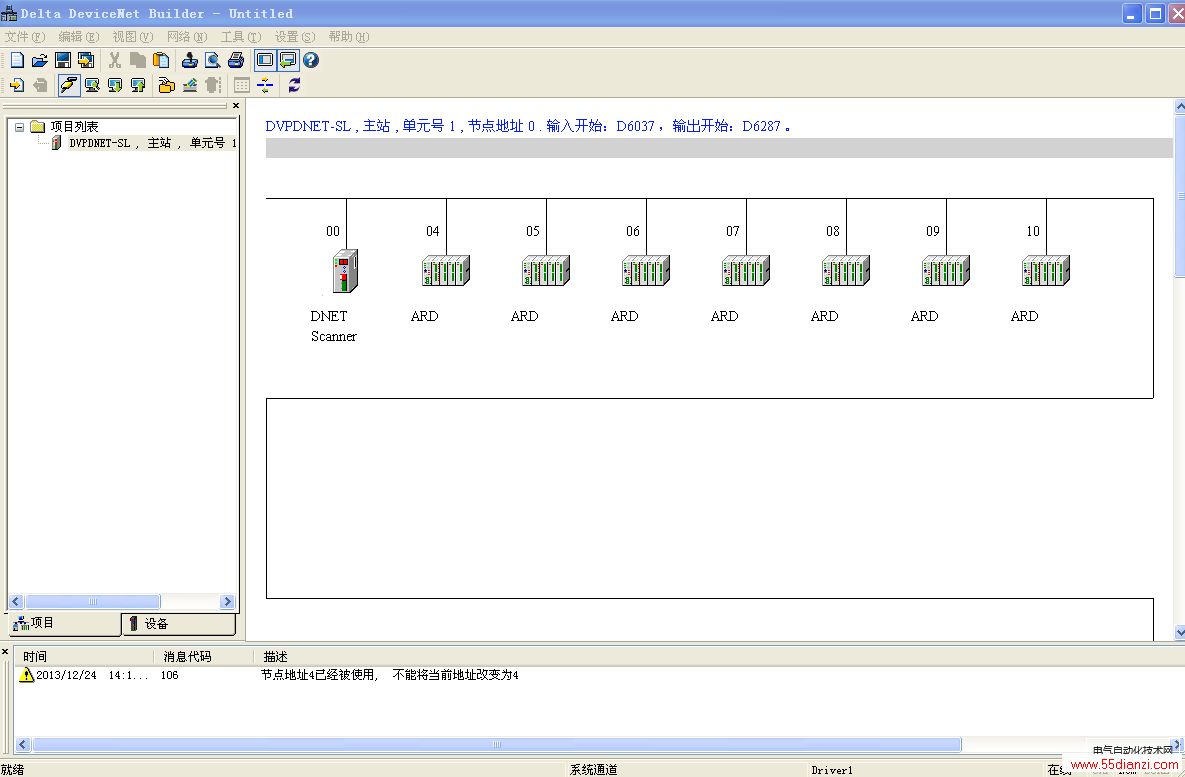The height and width of the screenshot is (777, 1185).
Task: Click the network view scroll up arrow
Action: [1180, 107]
